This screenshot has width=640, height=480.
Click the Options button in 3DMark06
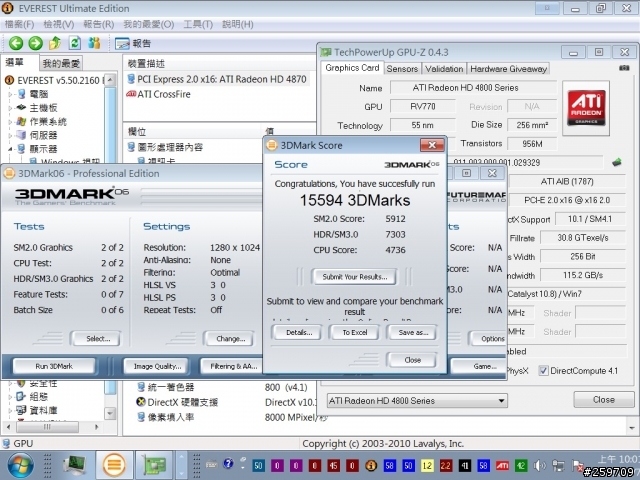point(488,338)
